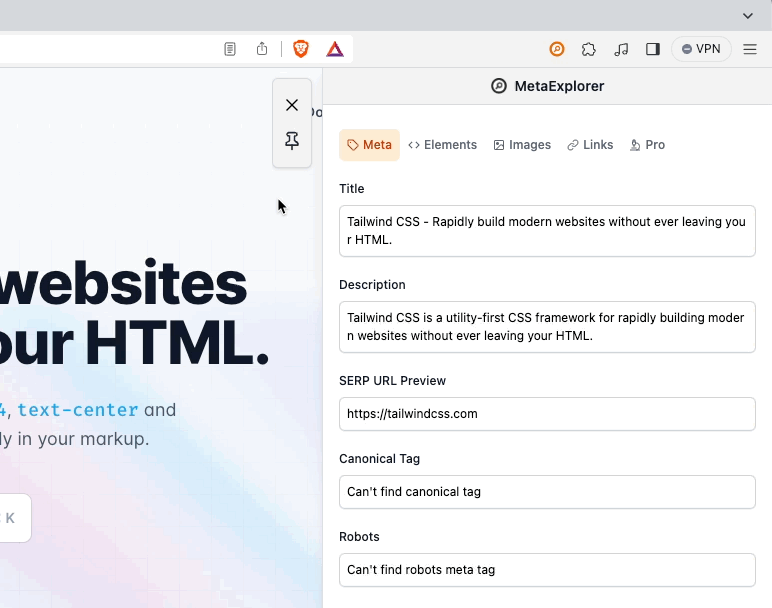772x608 pixels.
Task: Open the reader mode icon in address bar
Action: tap(229, 49)
